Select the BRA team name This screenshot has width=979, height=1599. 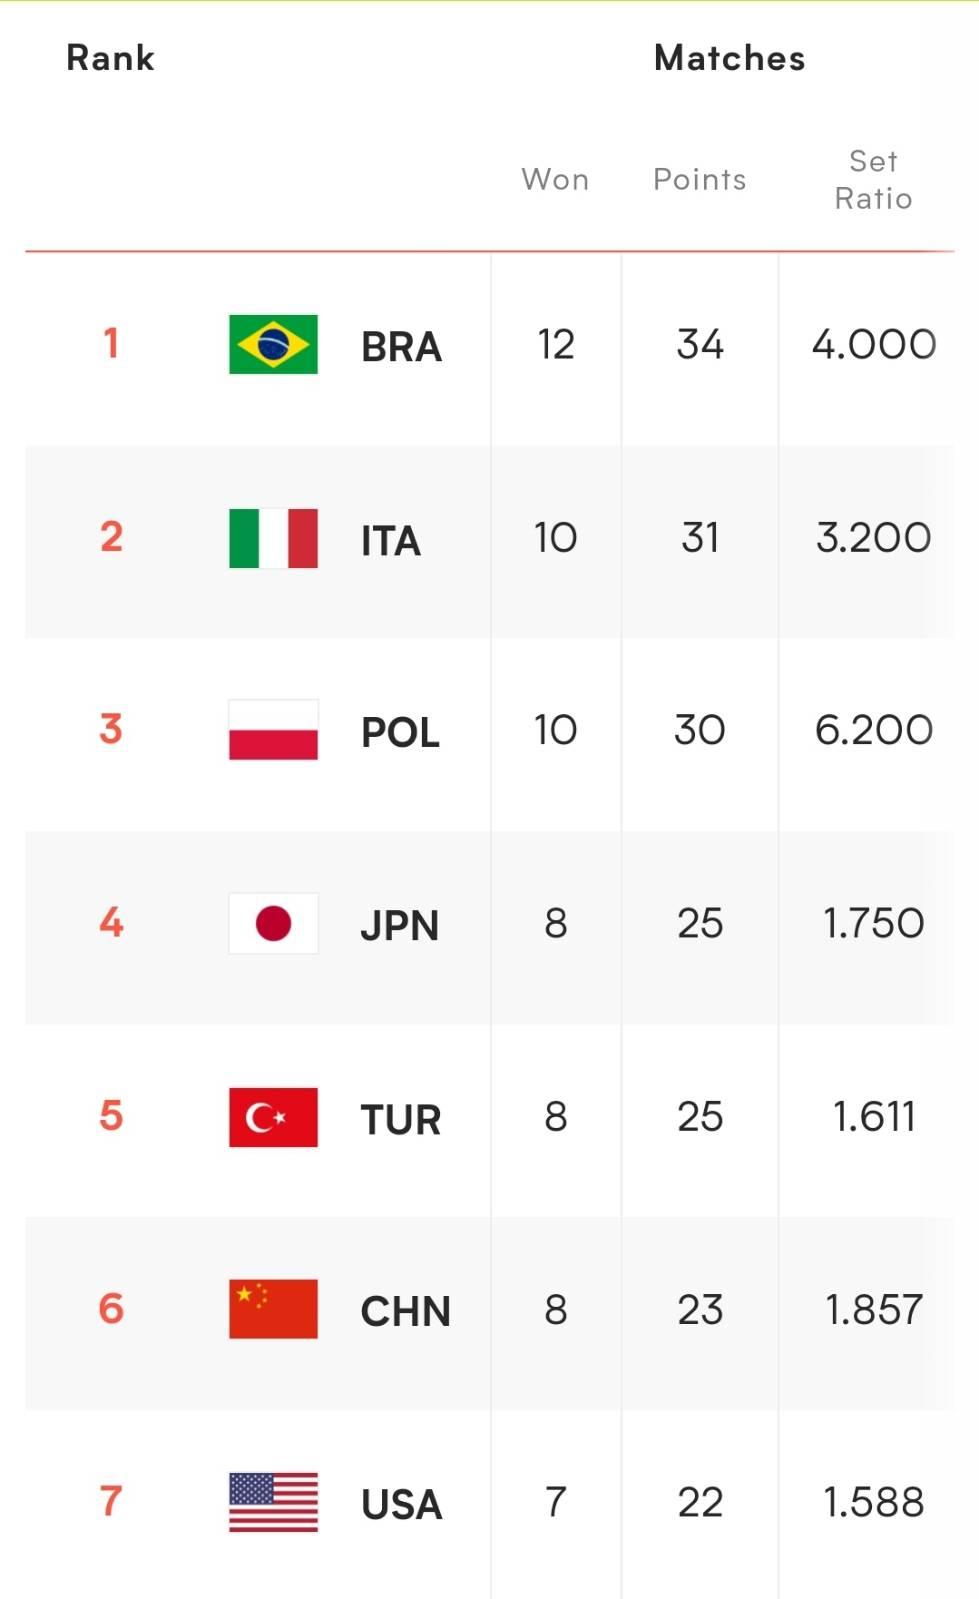401,347
